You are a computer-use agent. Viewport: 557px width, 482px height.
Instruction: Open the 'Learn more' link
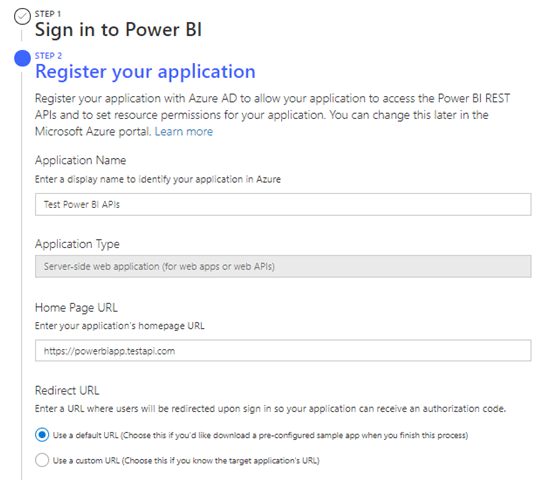[x=184, y=131]
